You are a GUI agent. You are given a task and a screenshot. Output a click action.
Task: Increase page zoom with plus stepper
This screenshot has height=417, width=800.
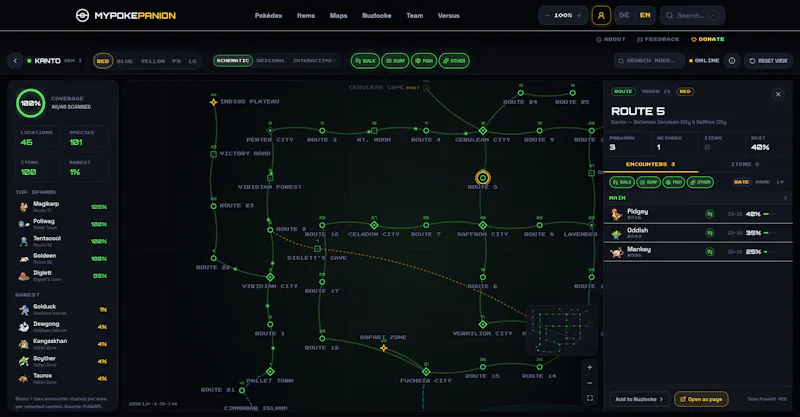tap(579, 16)
